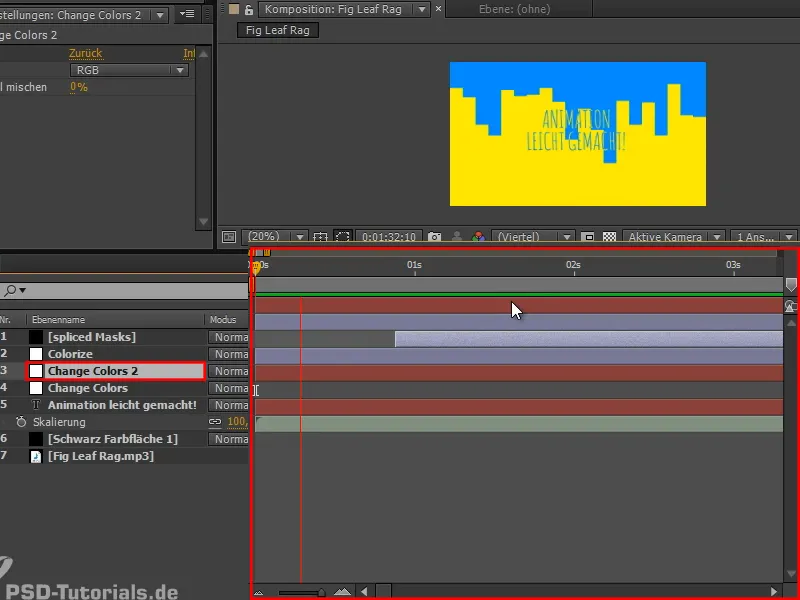This screenshot has height=600, width=800.
Task: Select the Change Colors 2 layer
Action: (93, 371)
